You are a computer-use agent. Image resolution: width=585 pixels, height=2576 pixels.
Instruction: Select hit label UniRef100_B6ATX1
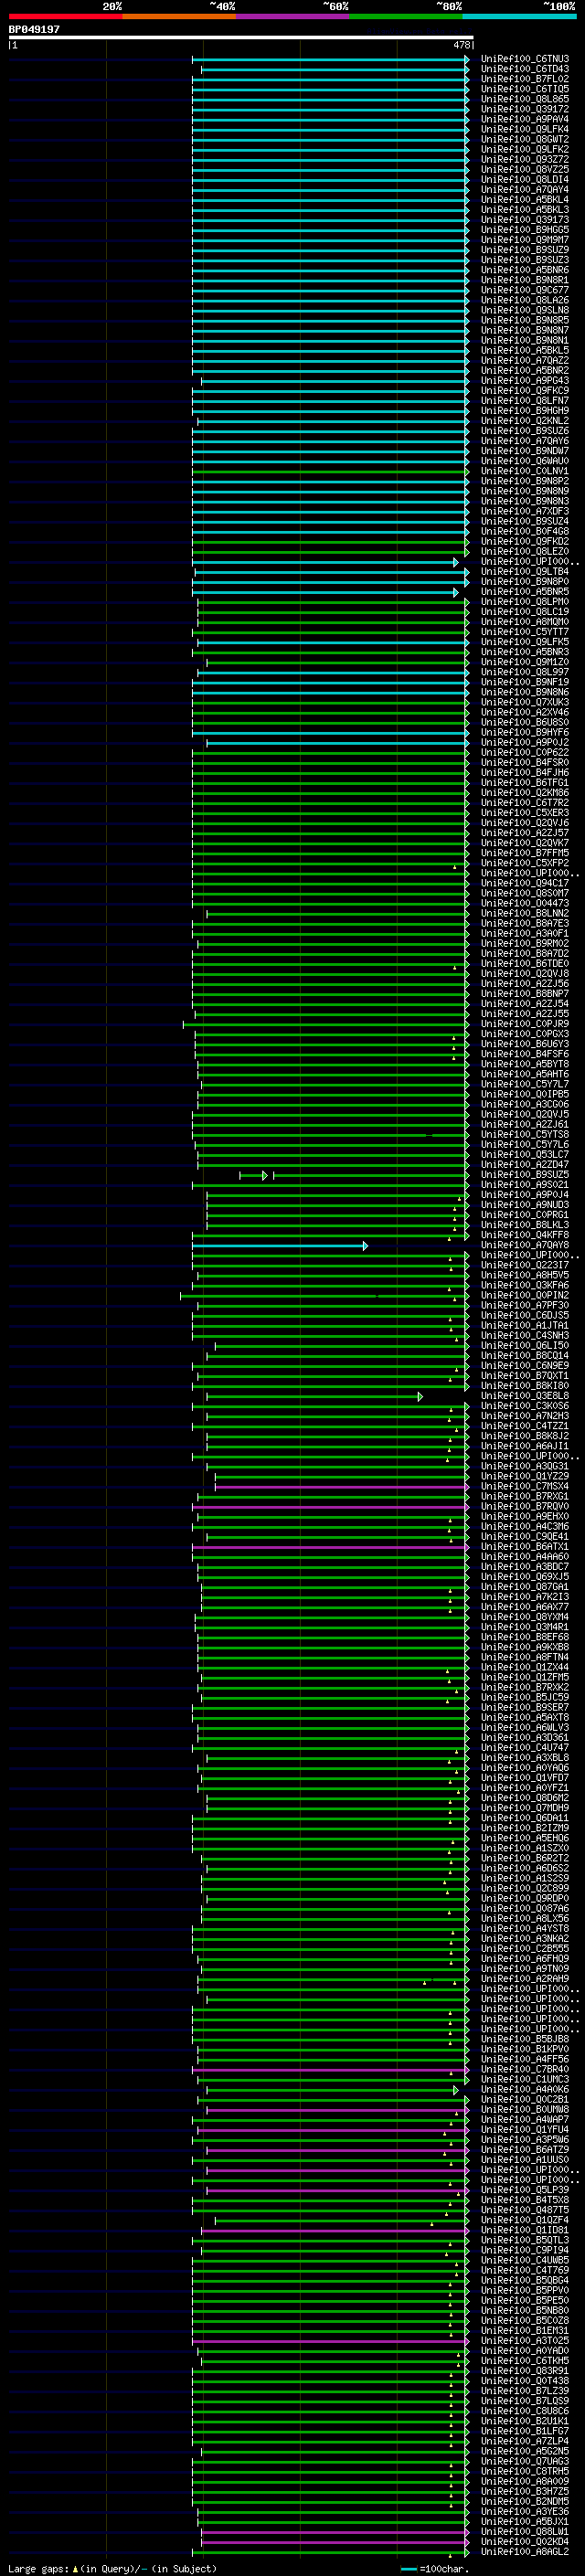[525, 1547]
